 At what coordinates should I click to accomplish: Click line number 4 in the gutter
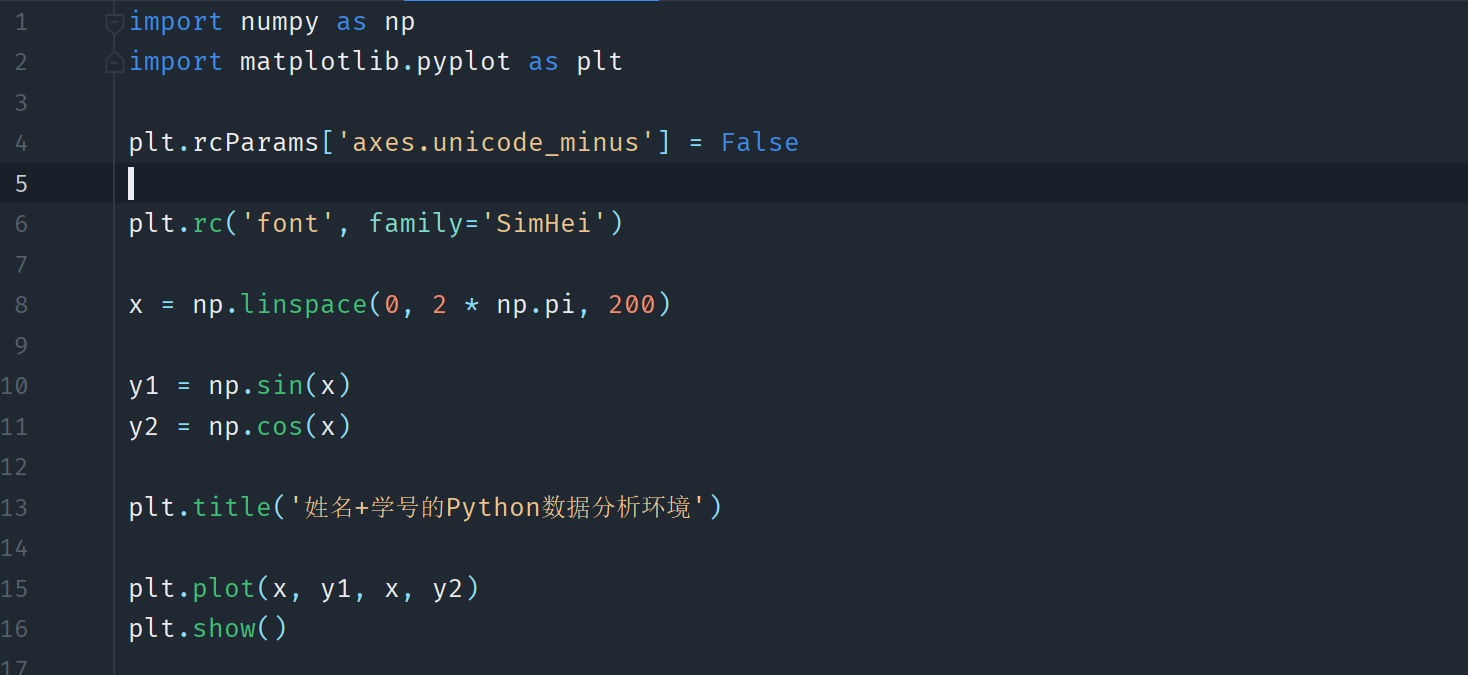(x=21, y=143)
